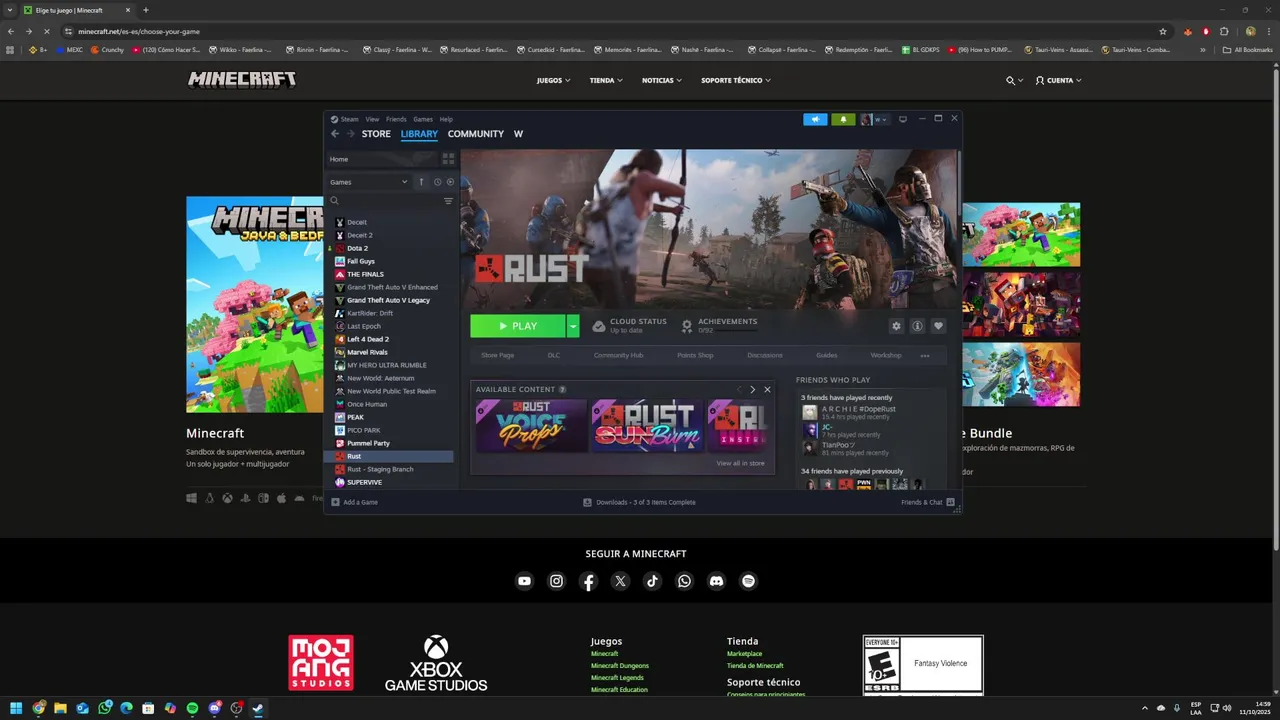
Task: Open Rust Sunburn content thumbnail
Action: tap(647, 426)
